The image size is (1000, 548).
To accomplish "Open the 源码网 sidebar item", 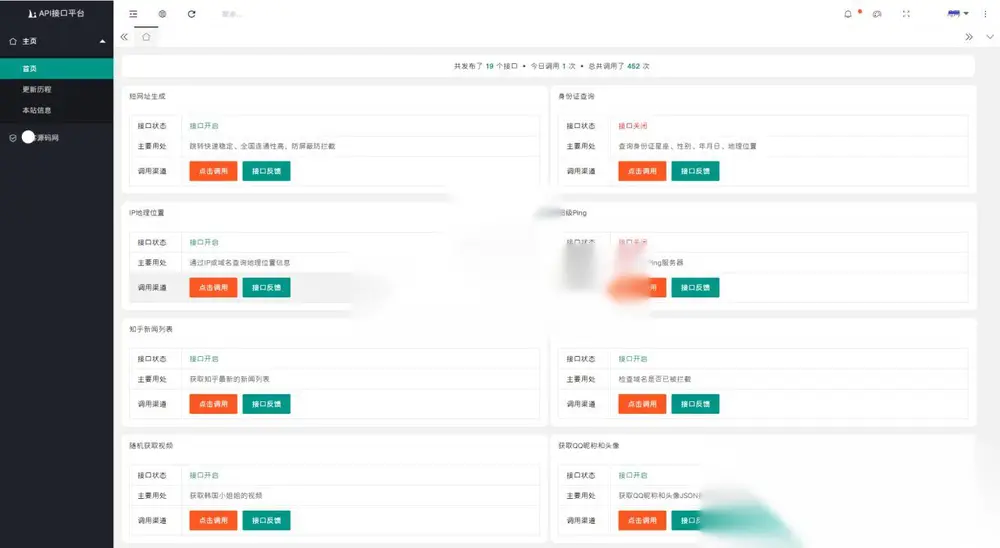I will pyautogui.click(x=57, y=137).
